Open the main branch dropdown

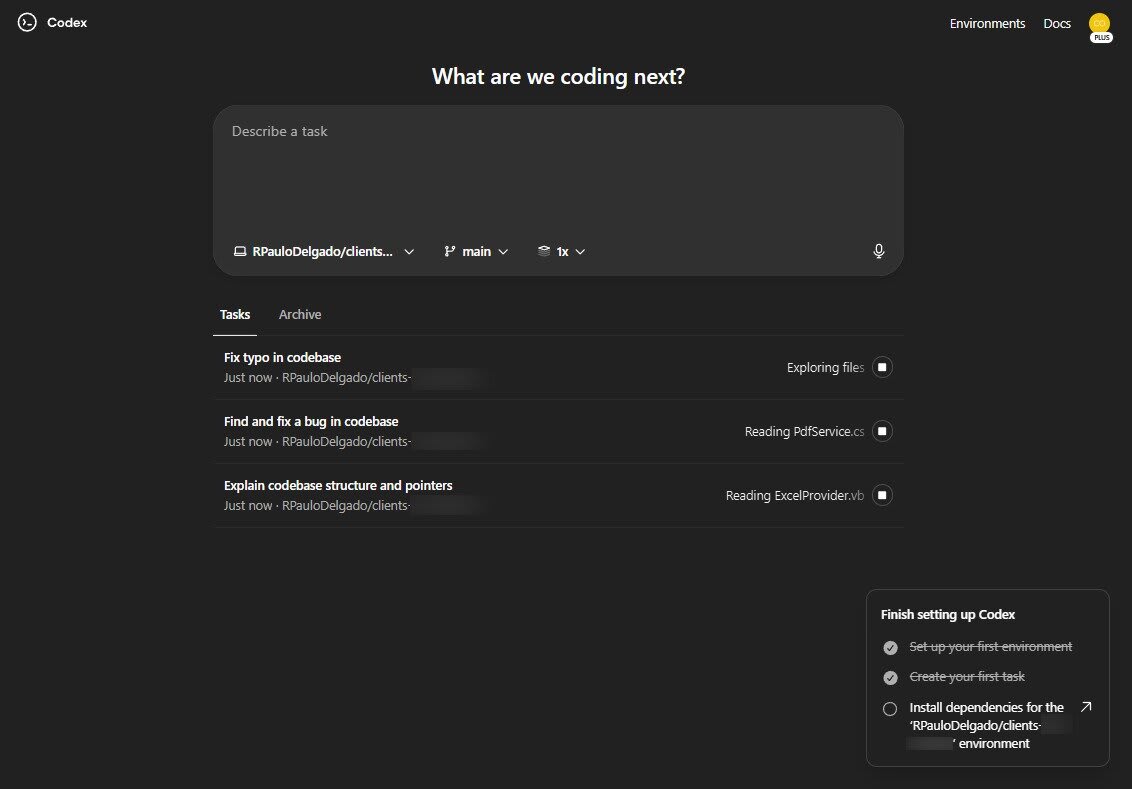[476, 251]
